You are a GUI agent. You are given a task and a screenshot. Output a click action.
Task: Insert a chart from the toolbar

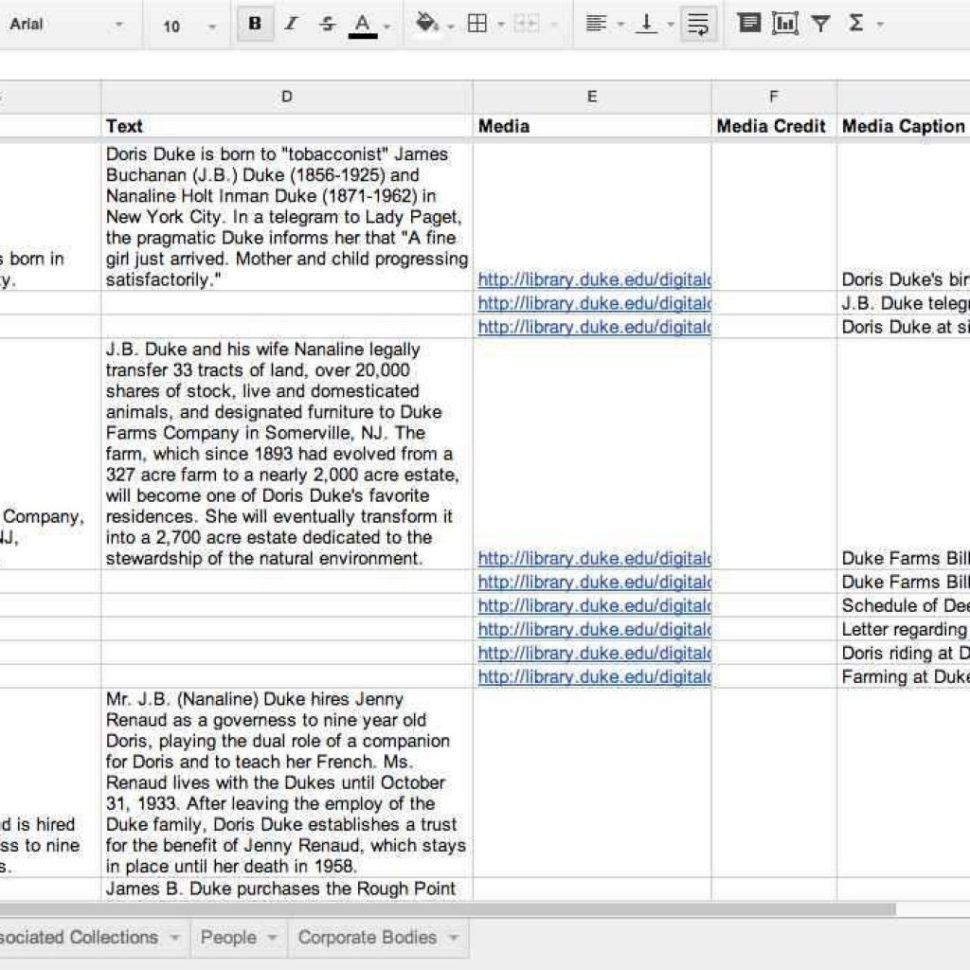pos(784,25)
